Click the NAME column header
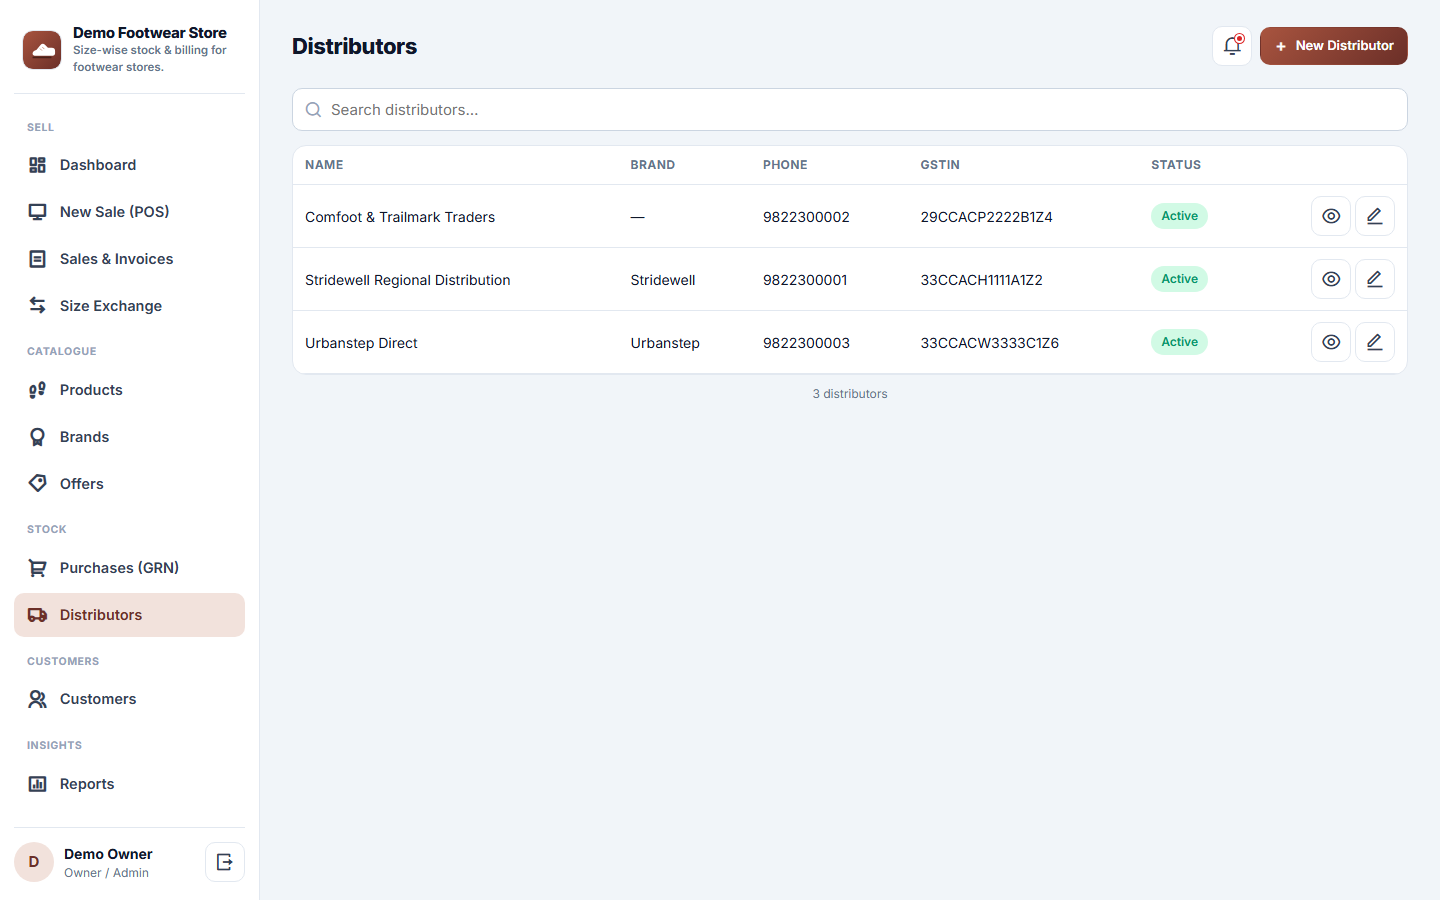Image resolution: width=1440 pixels, height=900 pixels. point(324,165)
